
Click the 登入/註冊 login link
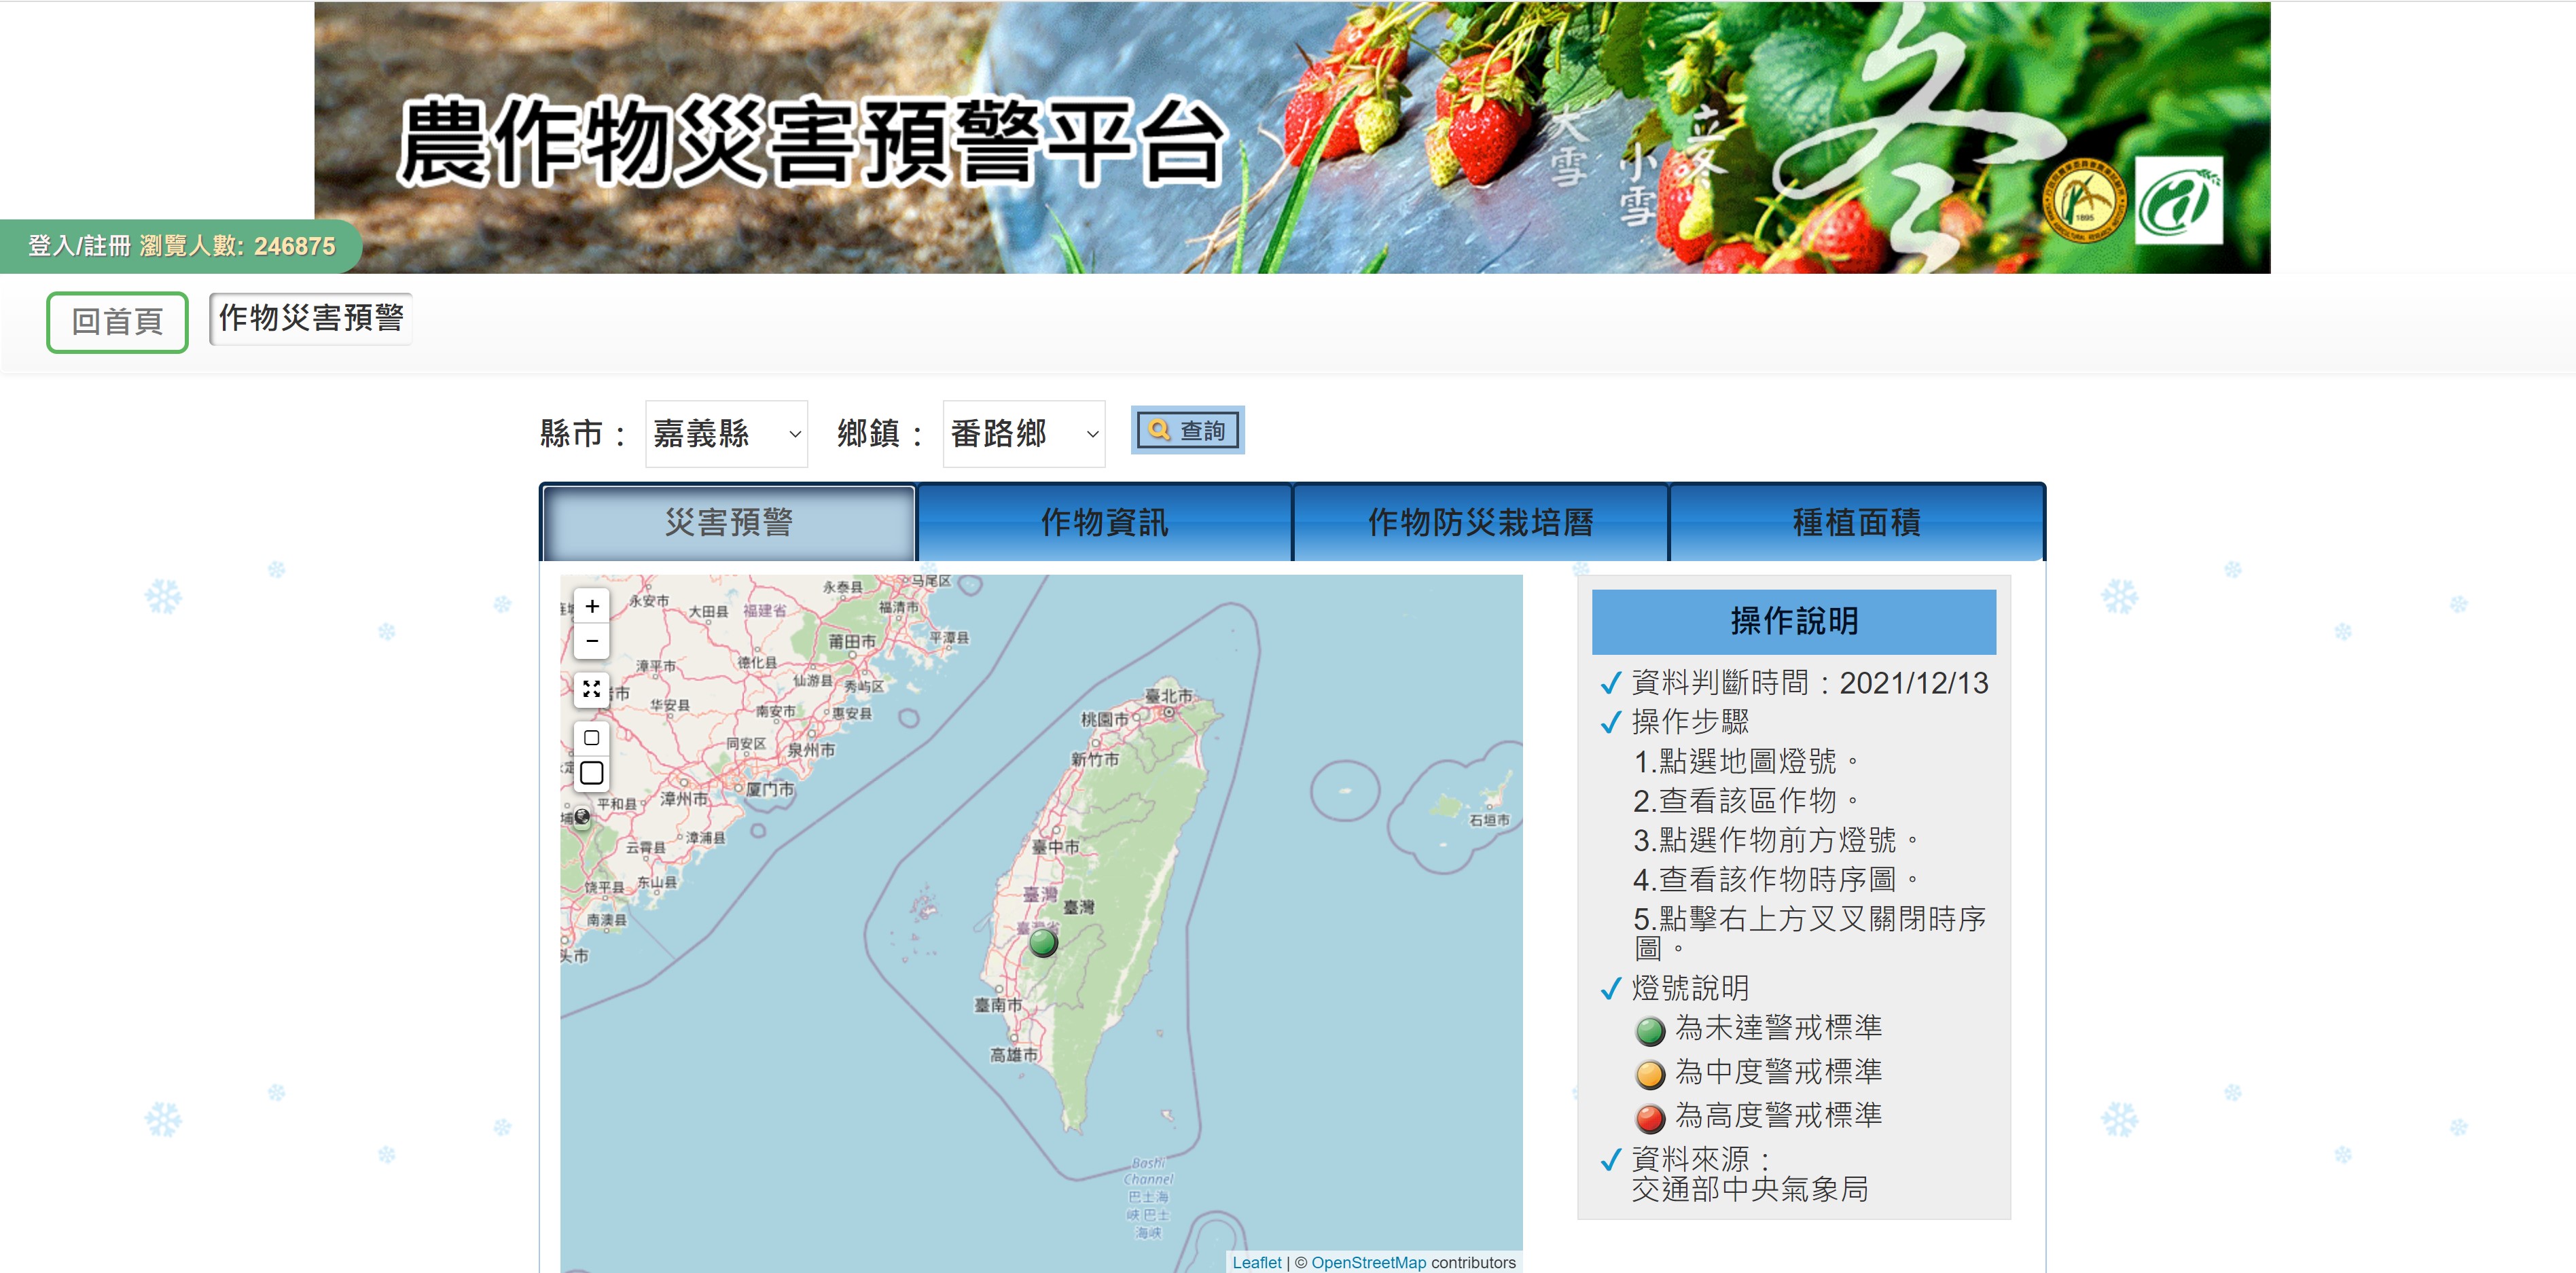79,246
